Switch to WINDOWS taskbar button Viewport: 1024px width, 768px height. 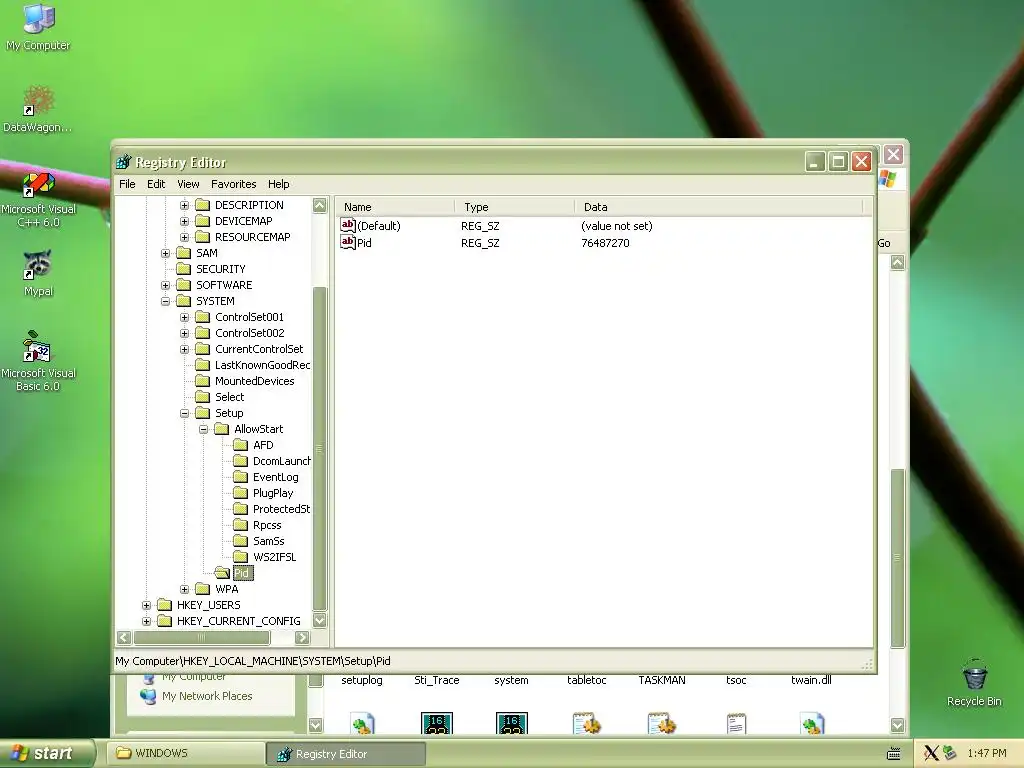tap(185, 753)
